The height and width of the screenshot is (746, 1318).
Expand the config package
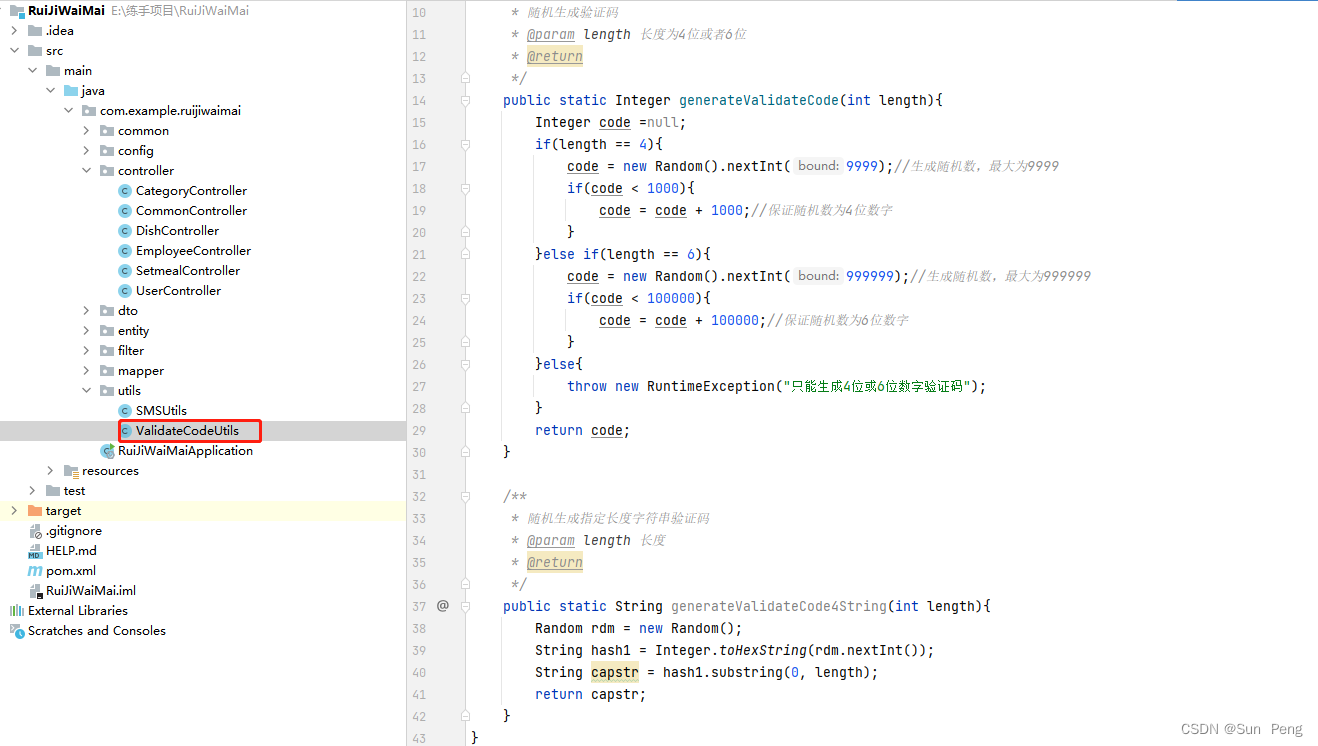tap(86, 151)
